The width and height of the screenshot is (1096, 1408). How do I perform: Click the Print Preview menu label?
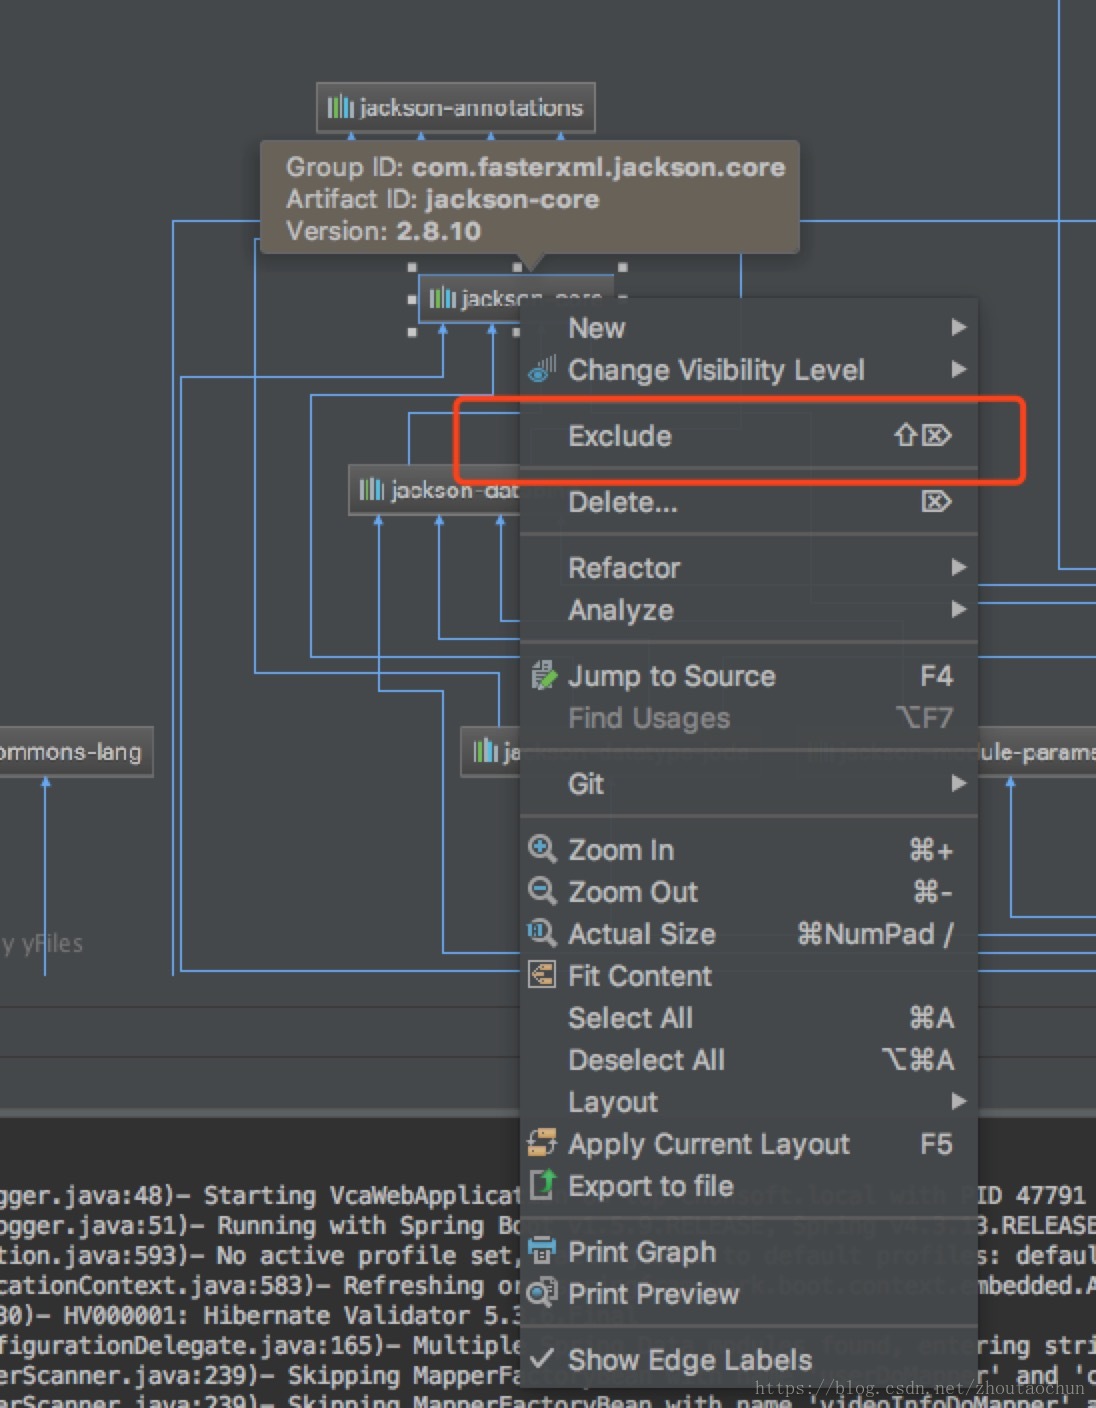click(x=653, y=1294)
